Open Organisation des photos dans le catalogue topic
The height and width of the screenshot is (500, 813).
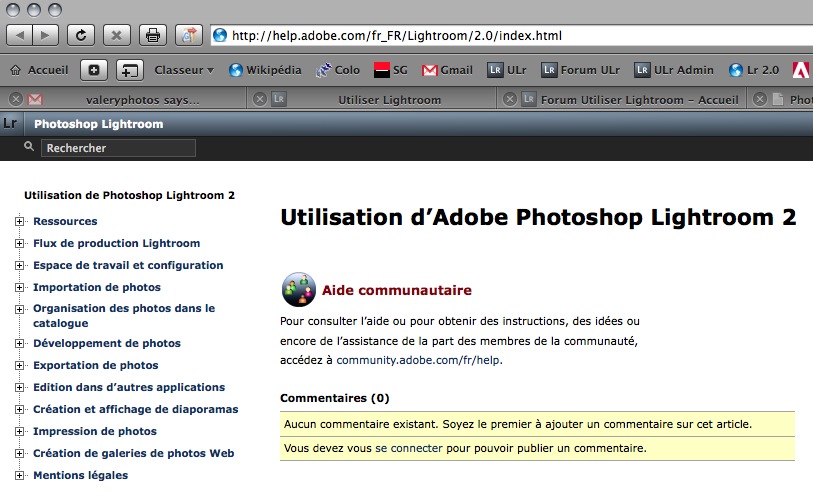(x=124, y=315)
